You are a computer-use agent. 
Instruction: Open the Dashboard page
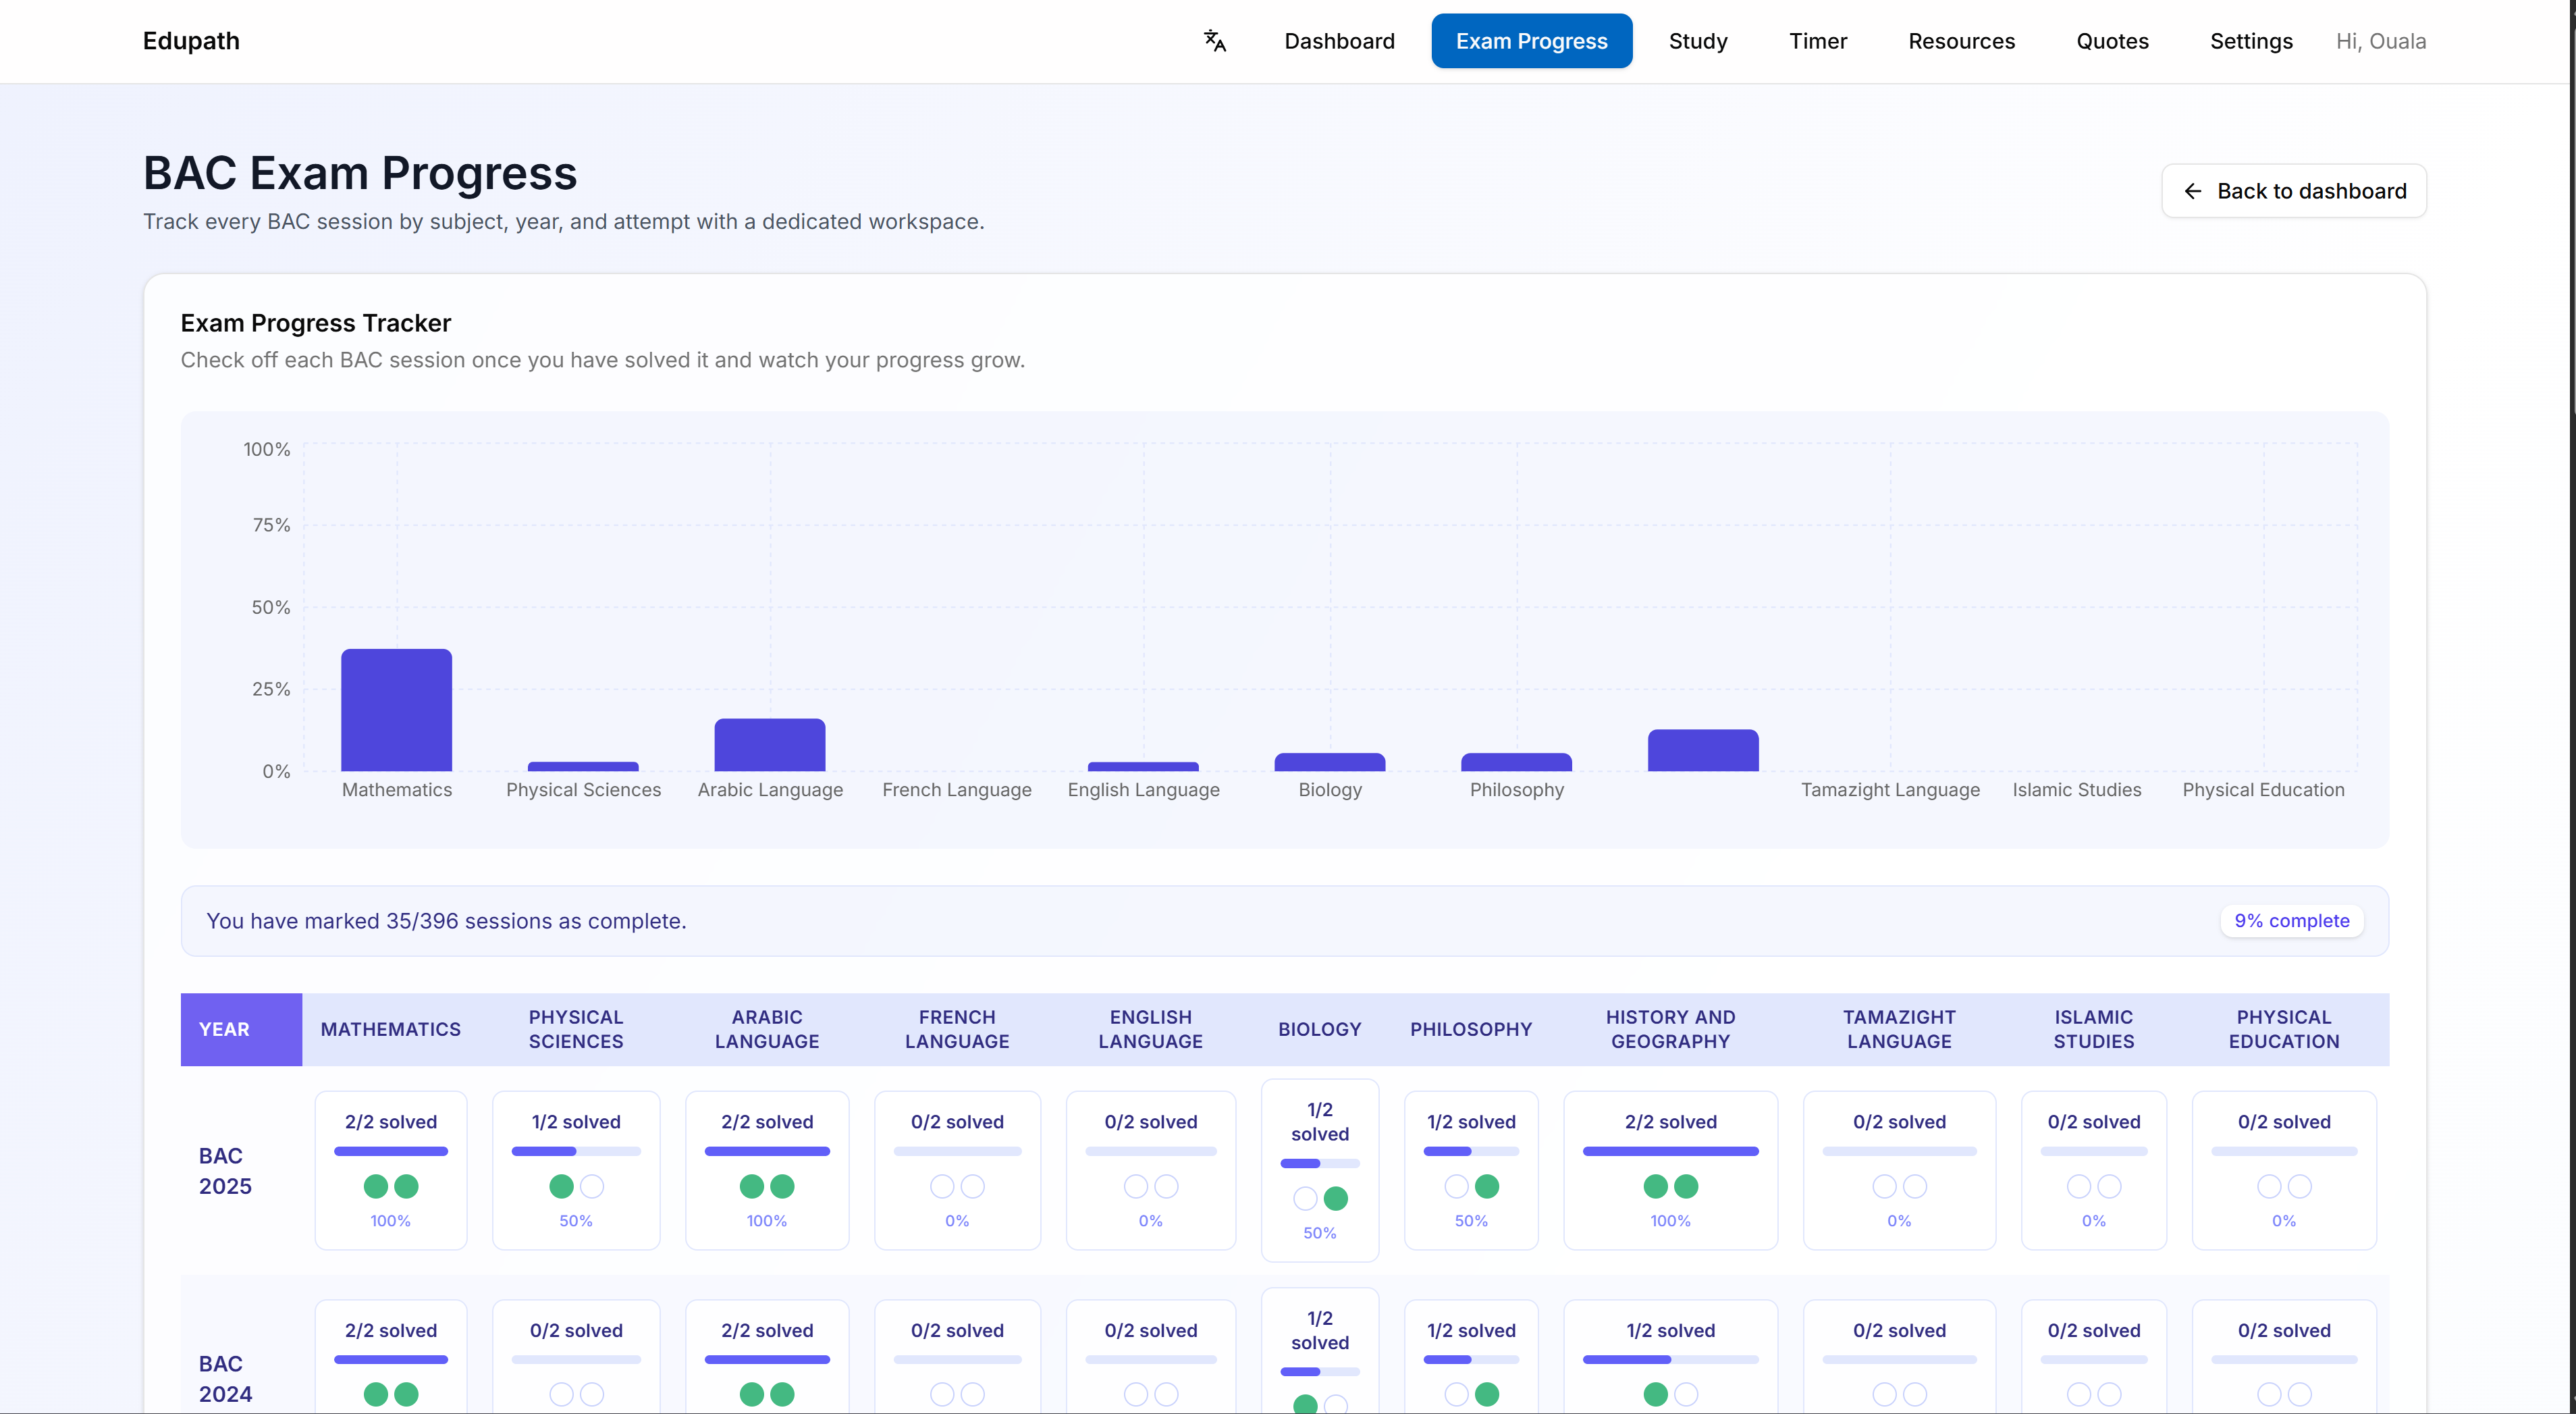point(1340,41)
